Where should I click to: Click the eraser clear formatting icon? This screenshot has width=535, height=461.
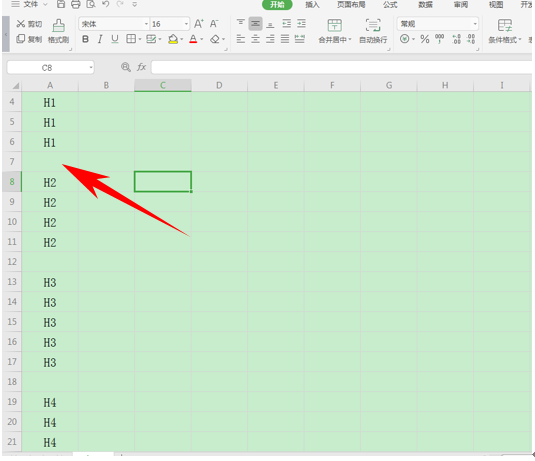click(215, 39)
